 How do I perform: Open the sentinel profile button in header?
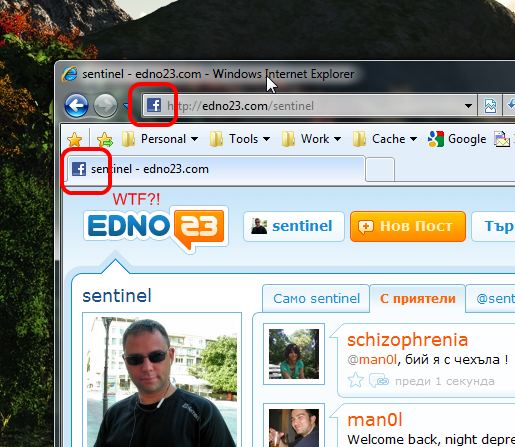pos(294,226)
